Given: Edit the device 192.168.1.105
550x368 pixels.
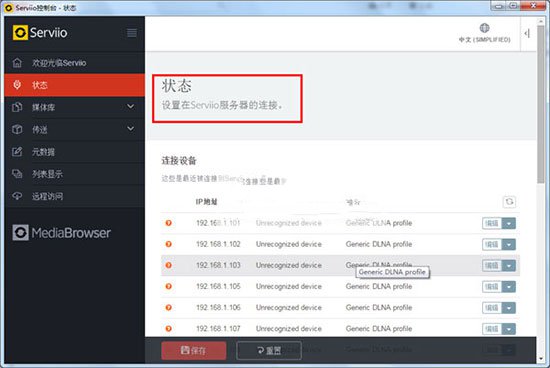Looking at the screenshot, I should point(492,287).
